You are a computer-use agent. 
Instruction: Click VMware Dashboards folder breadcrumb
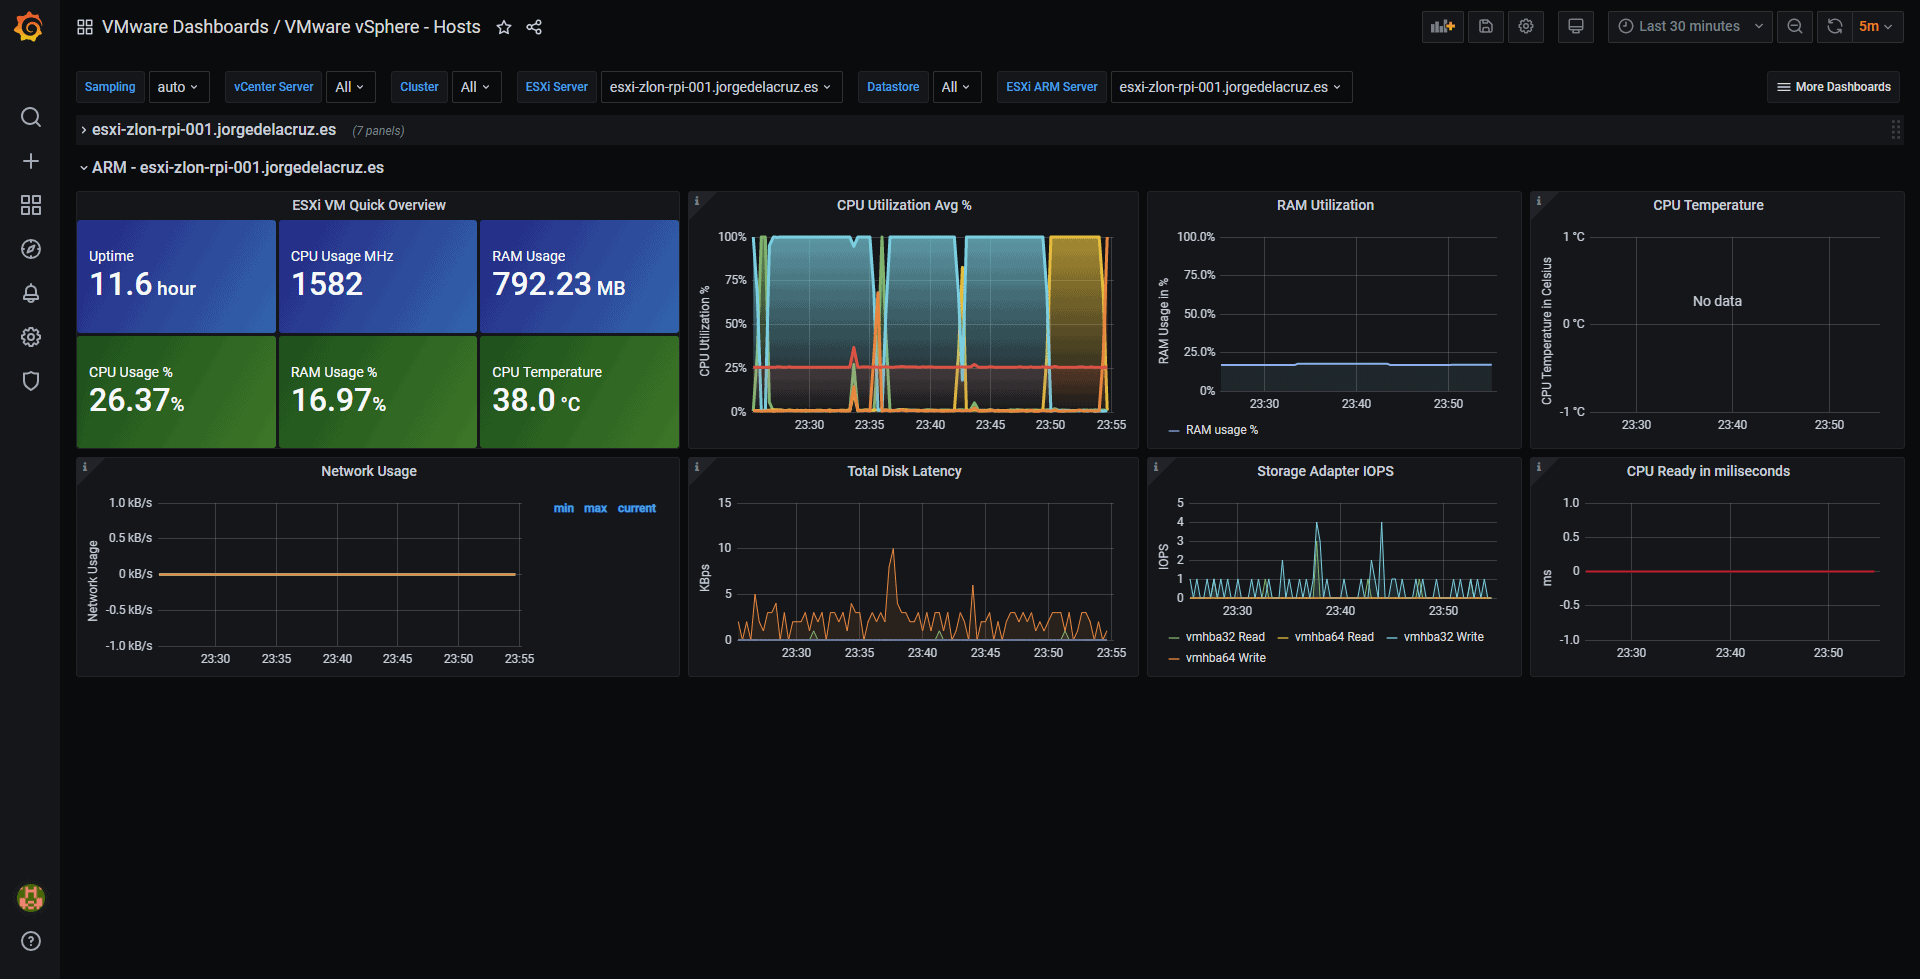point(185,27)
